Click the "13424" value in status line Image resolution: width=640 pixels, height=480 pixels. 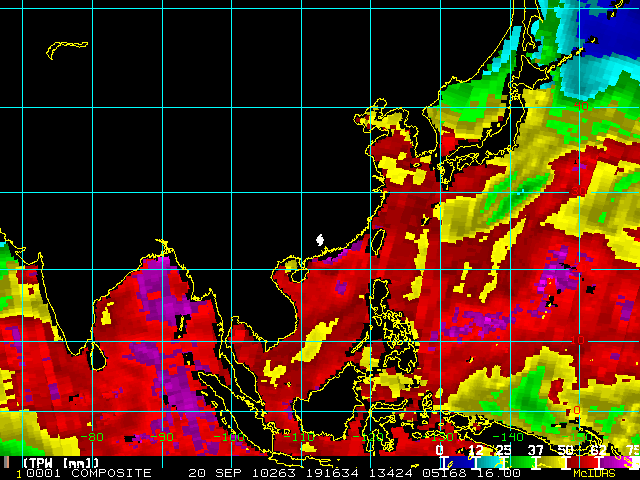click(391, 473)
